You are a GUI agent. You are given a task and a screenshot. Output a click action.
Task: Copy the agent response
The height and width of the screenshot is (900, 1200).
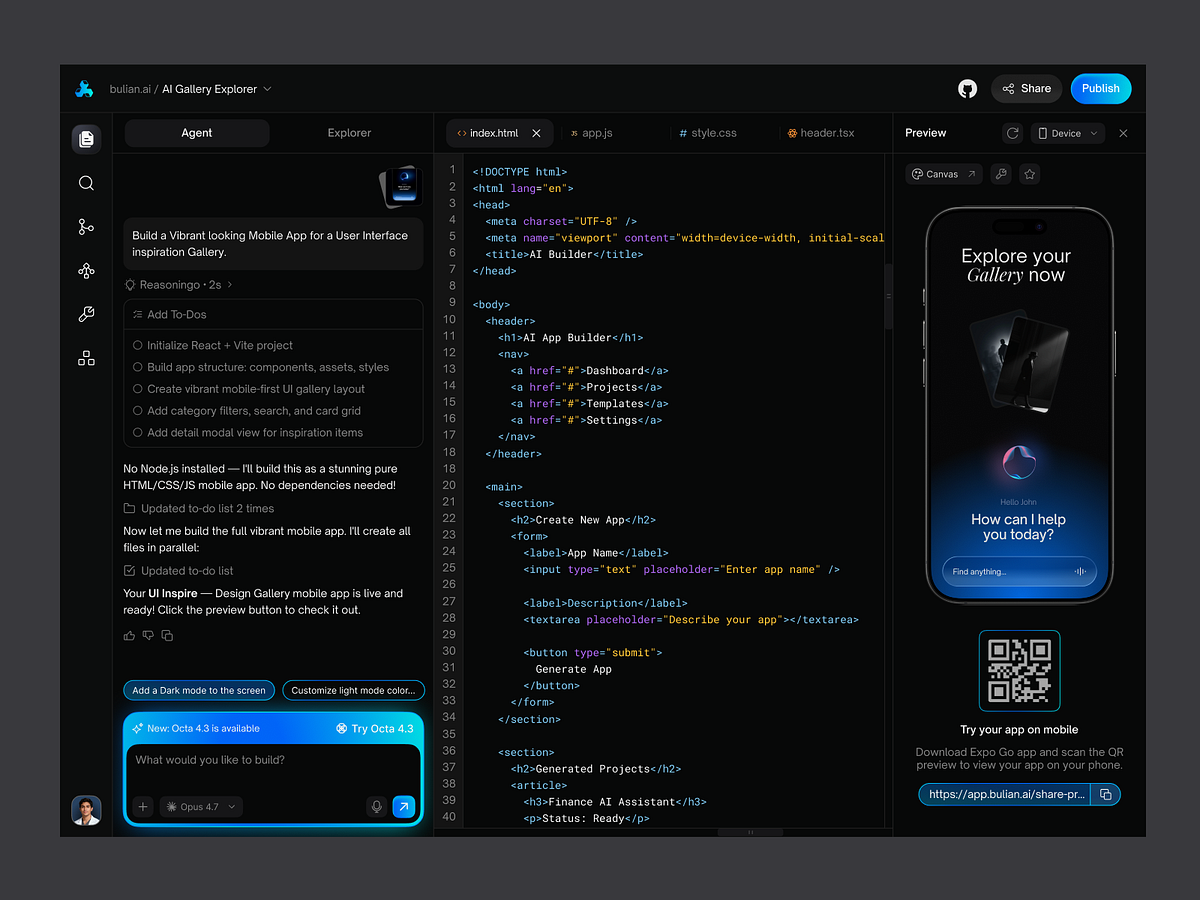(167, 635)
